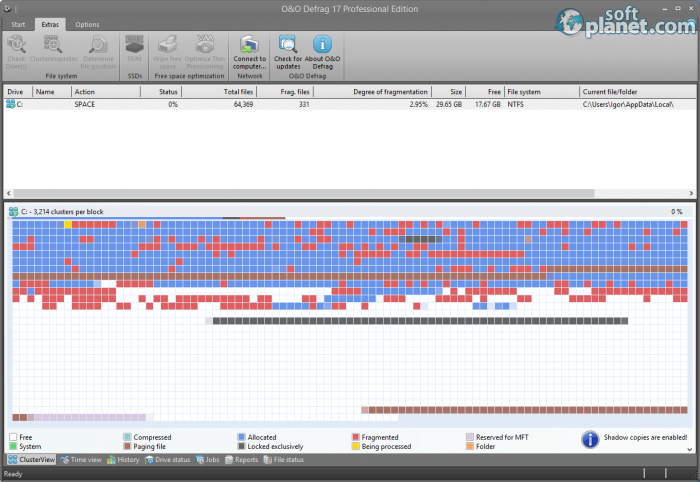Click the shadow copies info icon

click(x=590, y=438)
